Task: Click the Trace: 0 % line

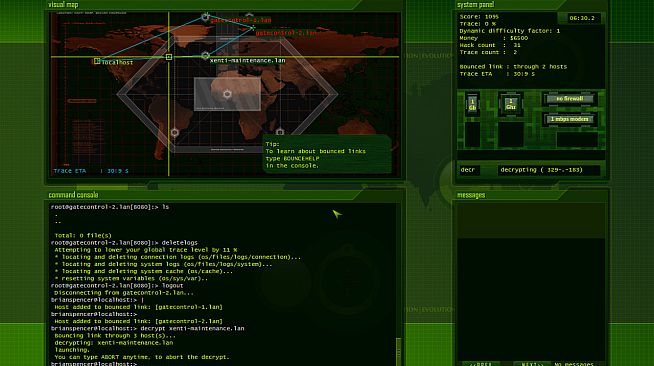Action: pos(478,24)
